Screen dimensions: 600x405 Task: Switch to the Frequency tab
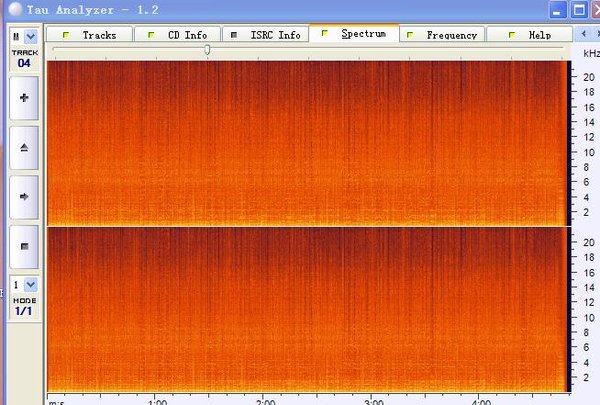(442, 35)
